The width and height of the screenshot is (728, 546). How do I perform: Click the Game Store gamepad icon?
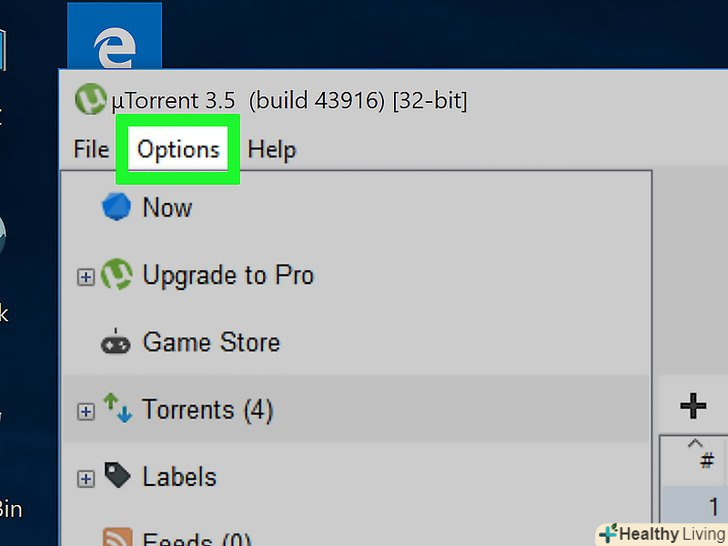(116, 343)
